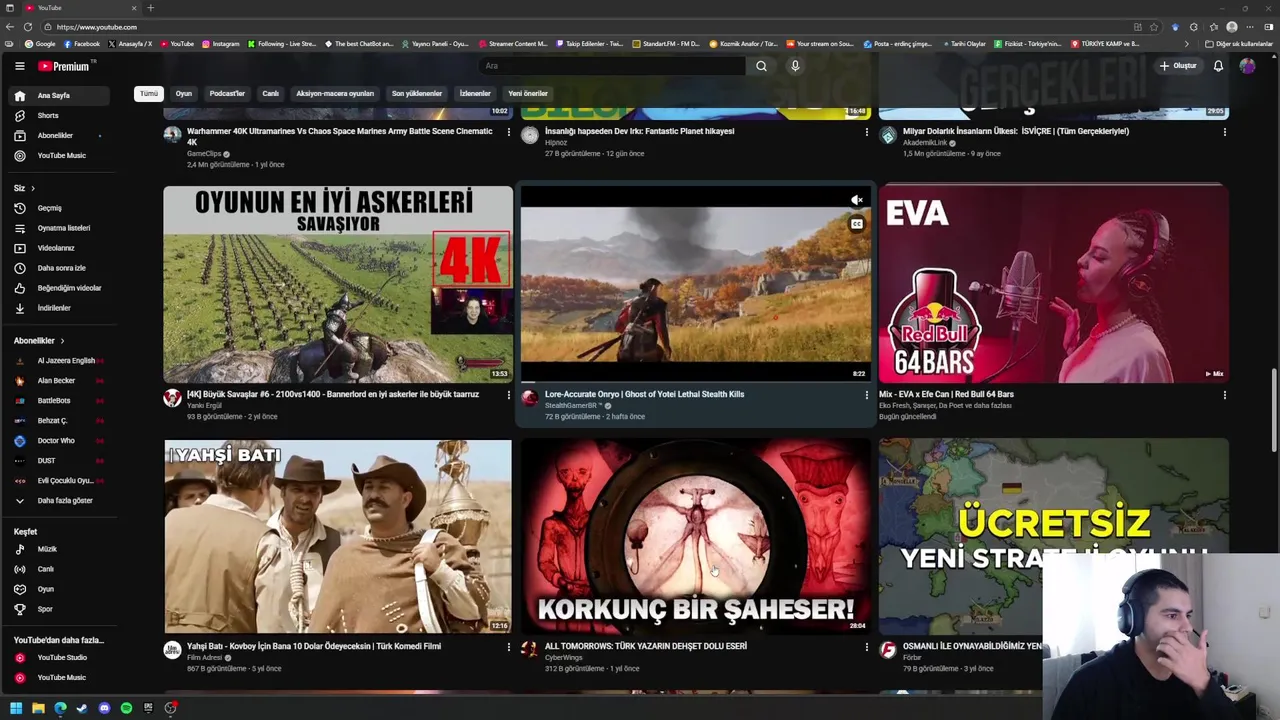Open Daha sonra izle list
Image resolution: width=1280 pixels, height=720 pixels.
pos(60,268)
